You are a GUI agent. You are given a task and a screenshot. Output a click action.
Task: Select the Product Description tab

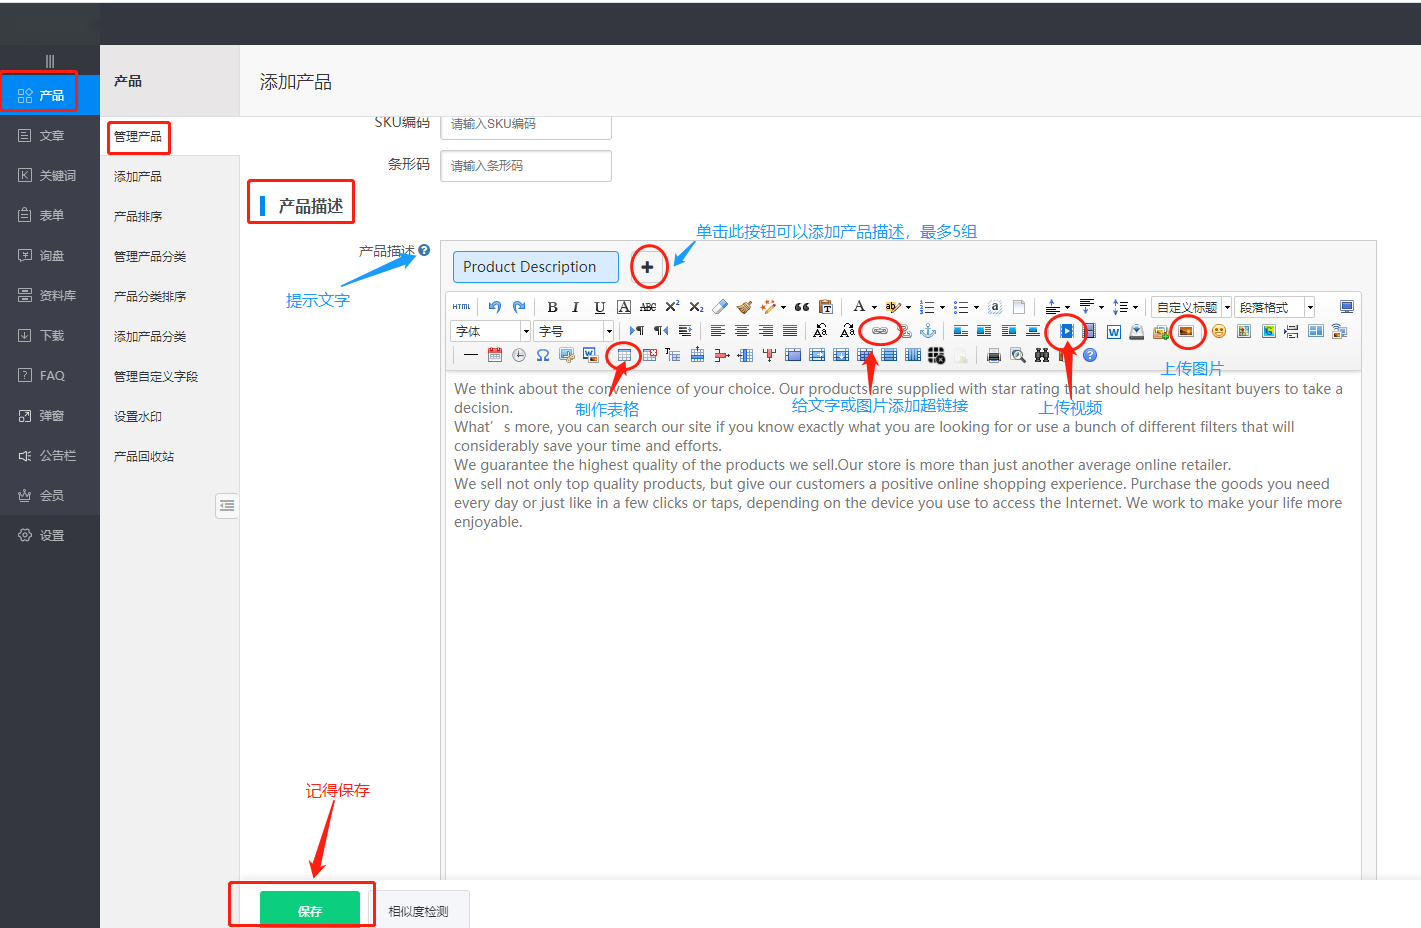tap(535, 267)
